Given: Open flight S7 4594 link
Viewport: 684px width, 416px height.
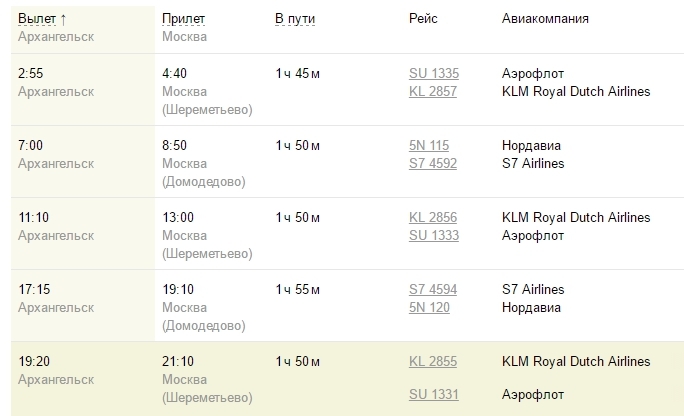Looking at the screenshot, I should (433, 289).
